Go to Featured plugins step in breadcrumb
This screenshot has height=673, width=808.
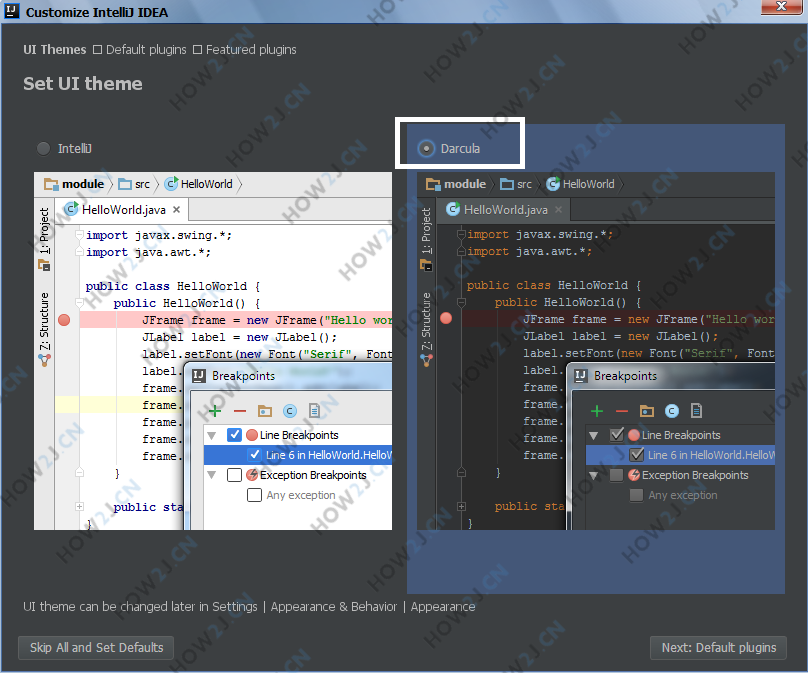[x=251, y=49]
